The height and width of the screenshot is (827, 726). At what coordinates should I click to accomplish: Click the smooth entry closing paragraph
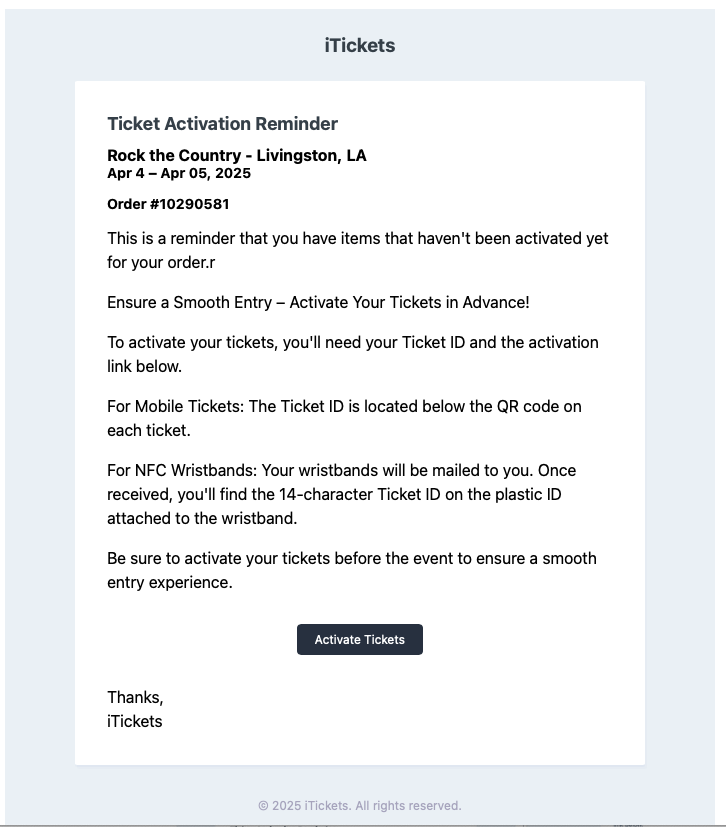point(350,569)
